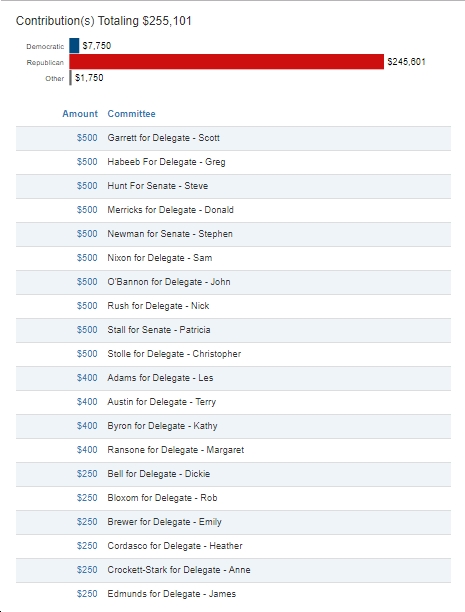
Task: Click Ransone for Delegate - Margaret
Action: [176, 450]
